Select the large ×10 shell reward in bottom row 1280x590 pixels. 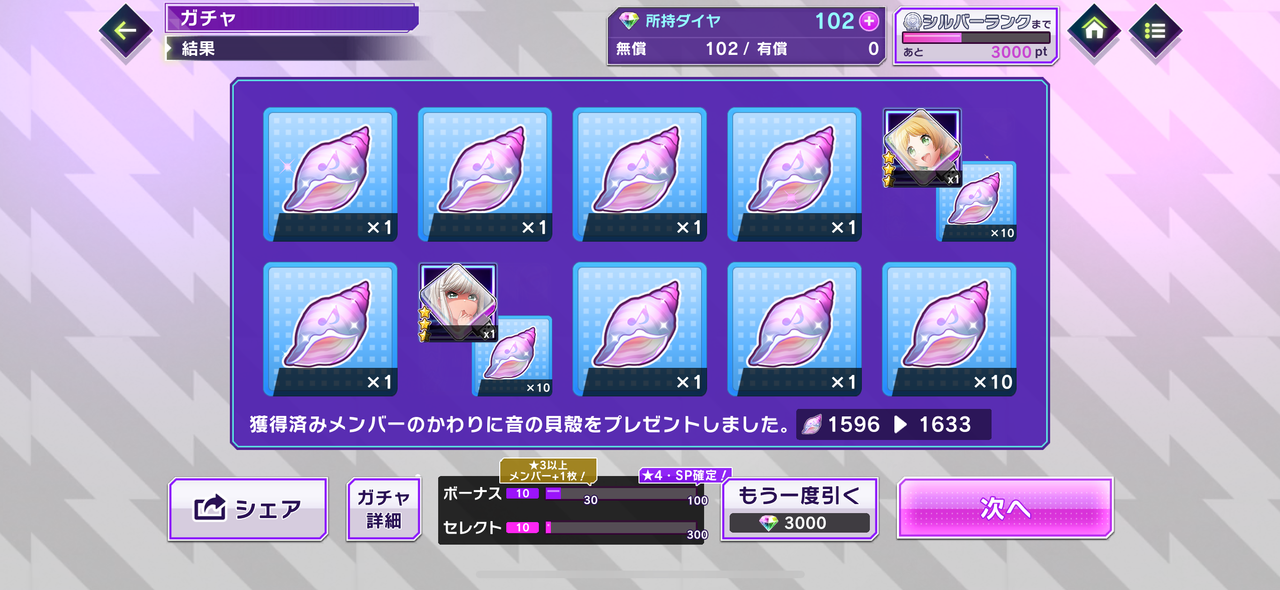(x=949, y=329)
